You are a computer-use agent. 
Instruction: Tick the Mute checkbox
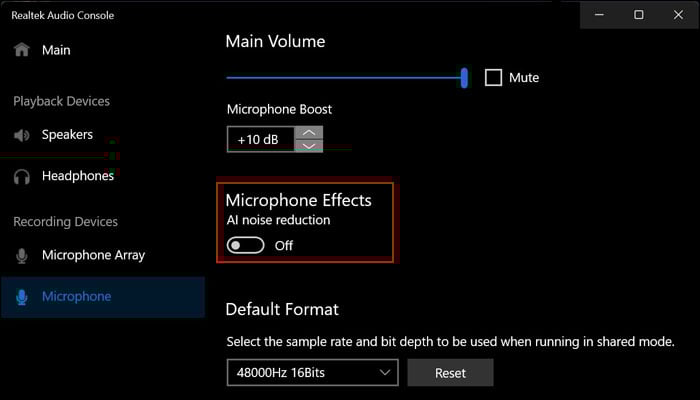(493, 78)
